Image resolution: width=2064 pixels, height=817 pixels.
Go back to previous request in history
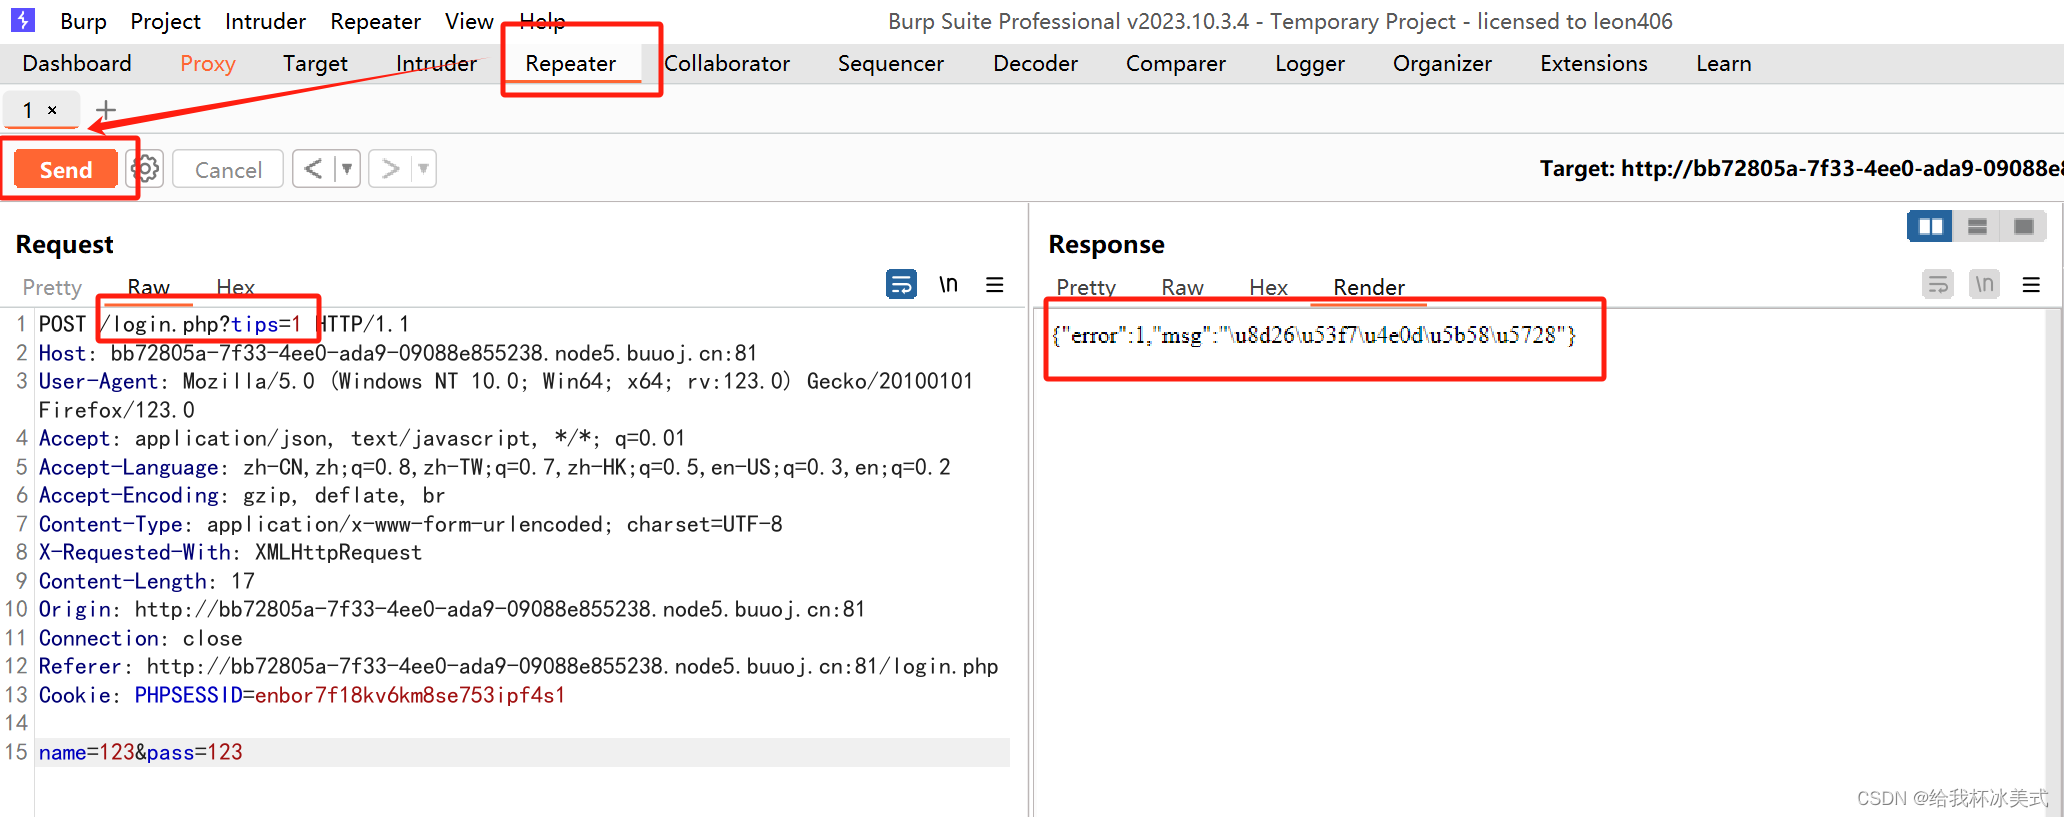[313, 169]
